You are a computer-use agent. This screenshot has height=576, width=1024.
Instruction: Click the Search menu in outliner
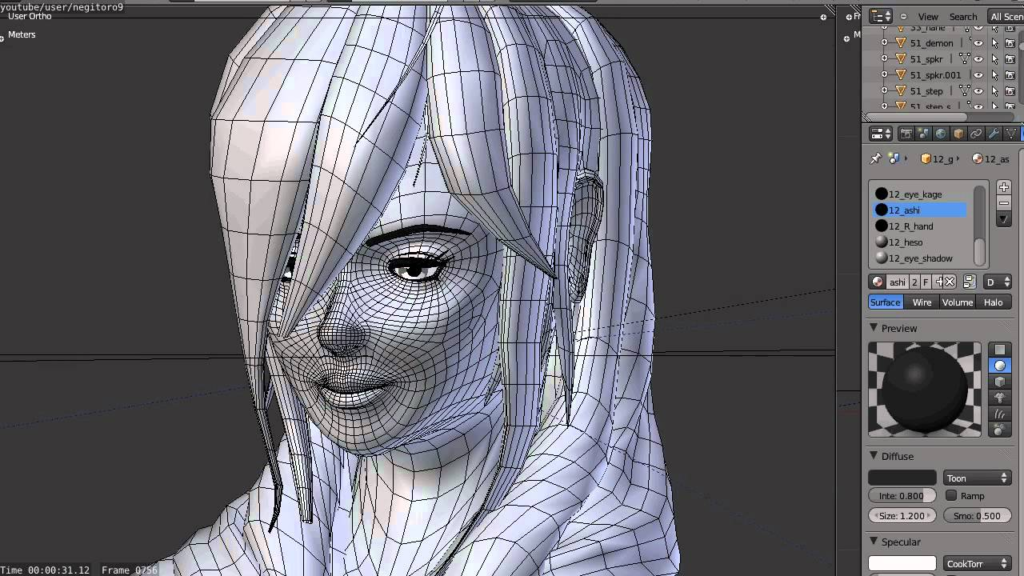tap(963, 16)
